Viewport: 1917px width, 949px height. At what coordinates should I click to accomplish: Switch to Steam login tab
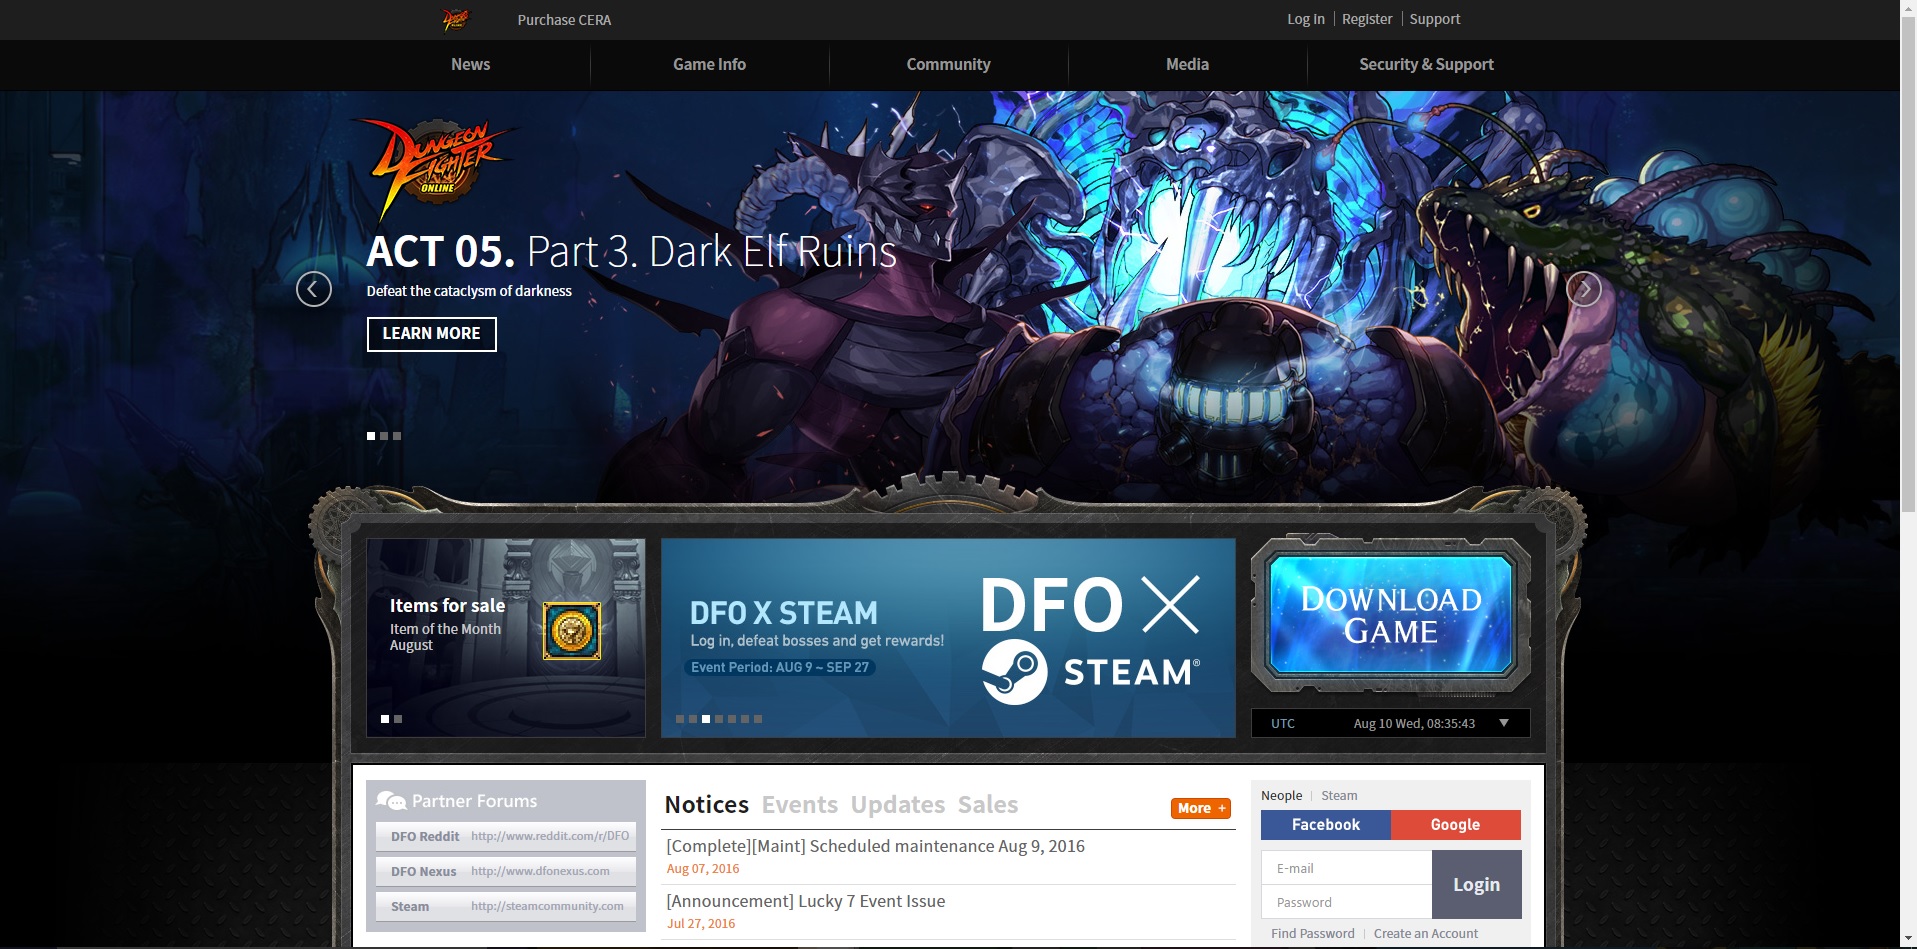pos(1339,796)
